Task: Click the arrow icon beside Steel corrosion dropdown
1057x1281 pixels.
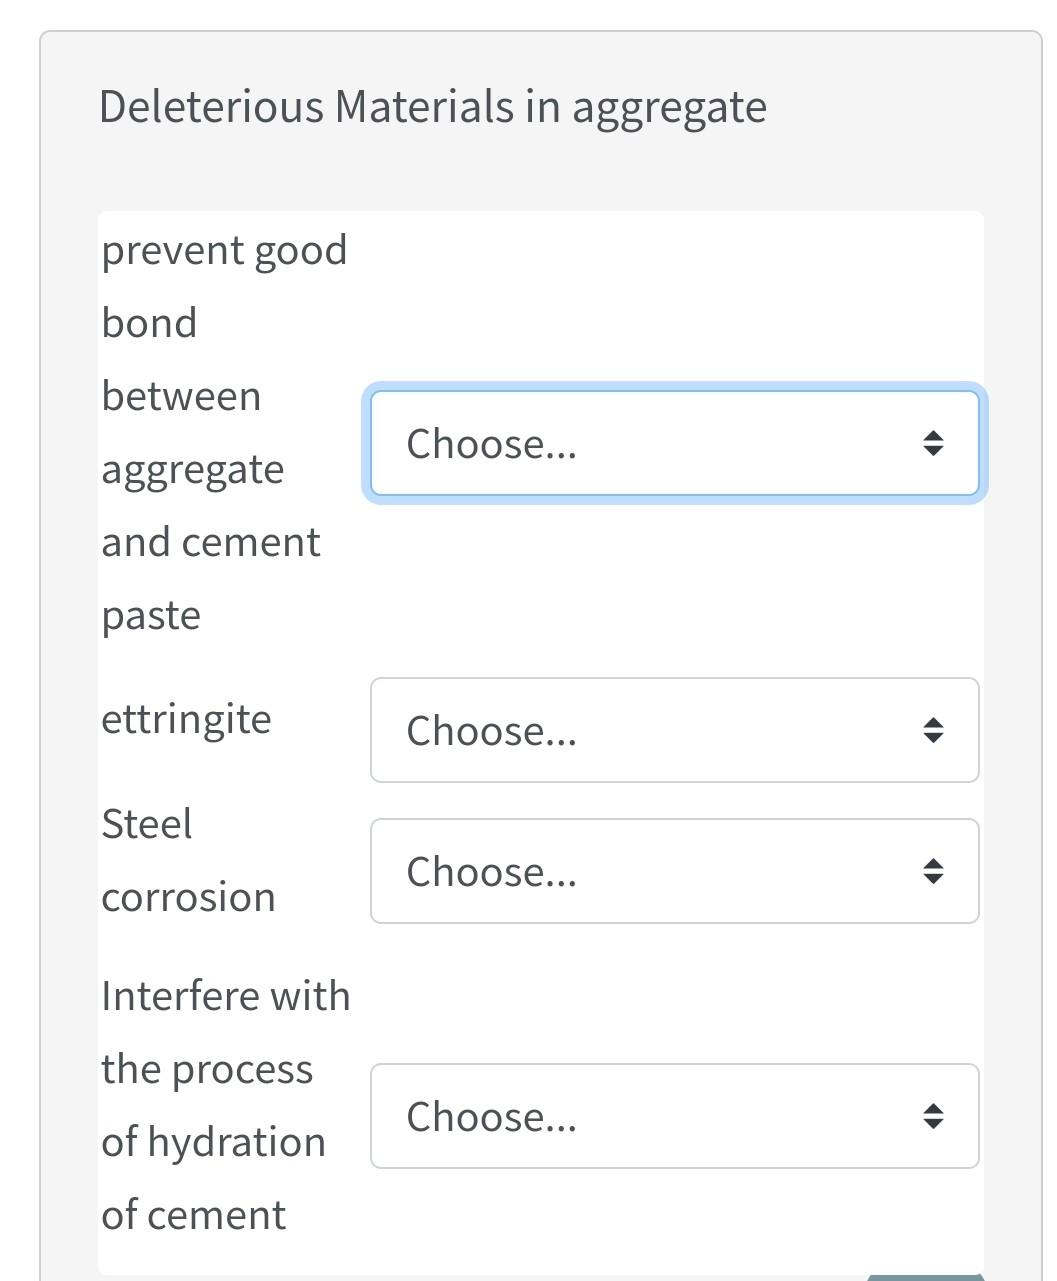Action: click(x=932, y=871)
